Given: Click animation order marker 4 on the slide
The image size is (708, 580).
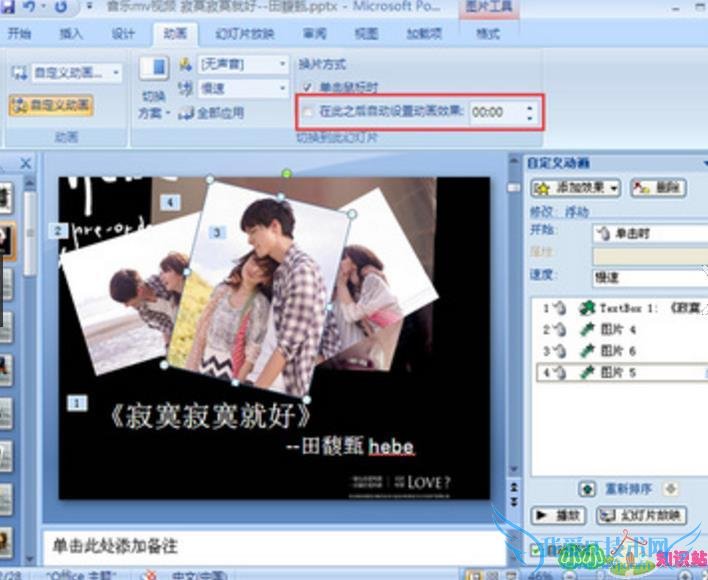Looking at the screenshot, I should pyautogui.click(x=170, y=202).
